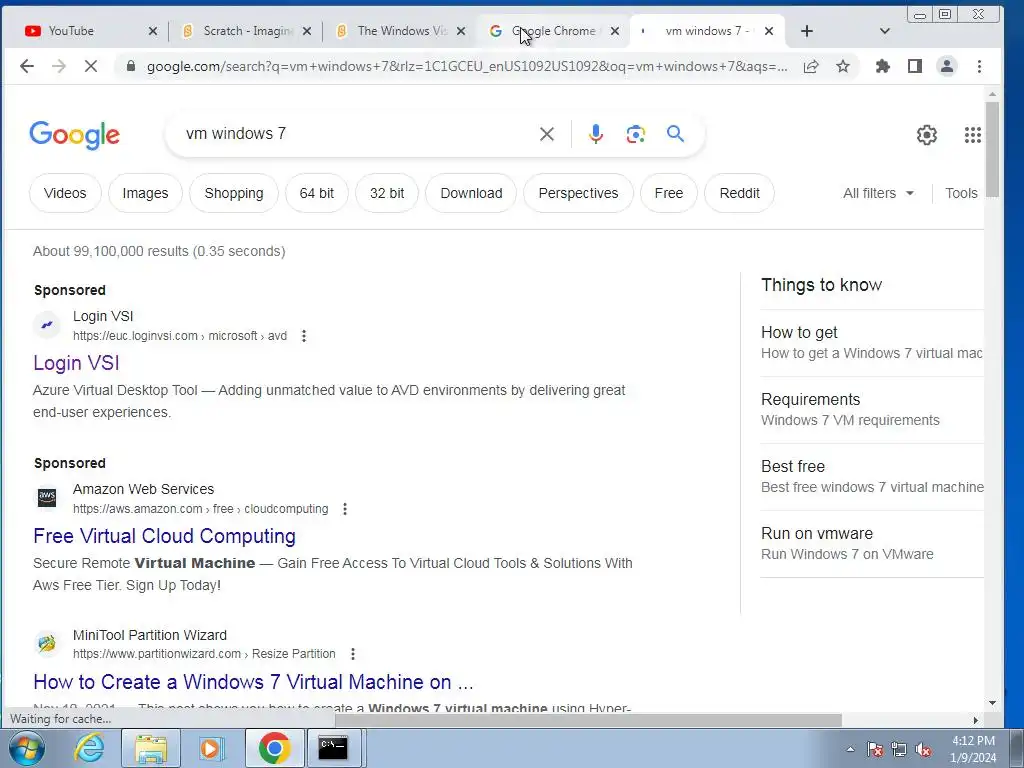The width and height of the screenshot is (1024, 768).
Task: Open MiniTool Partition Wizard result options menu
Action: pos(353,654)
